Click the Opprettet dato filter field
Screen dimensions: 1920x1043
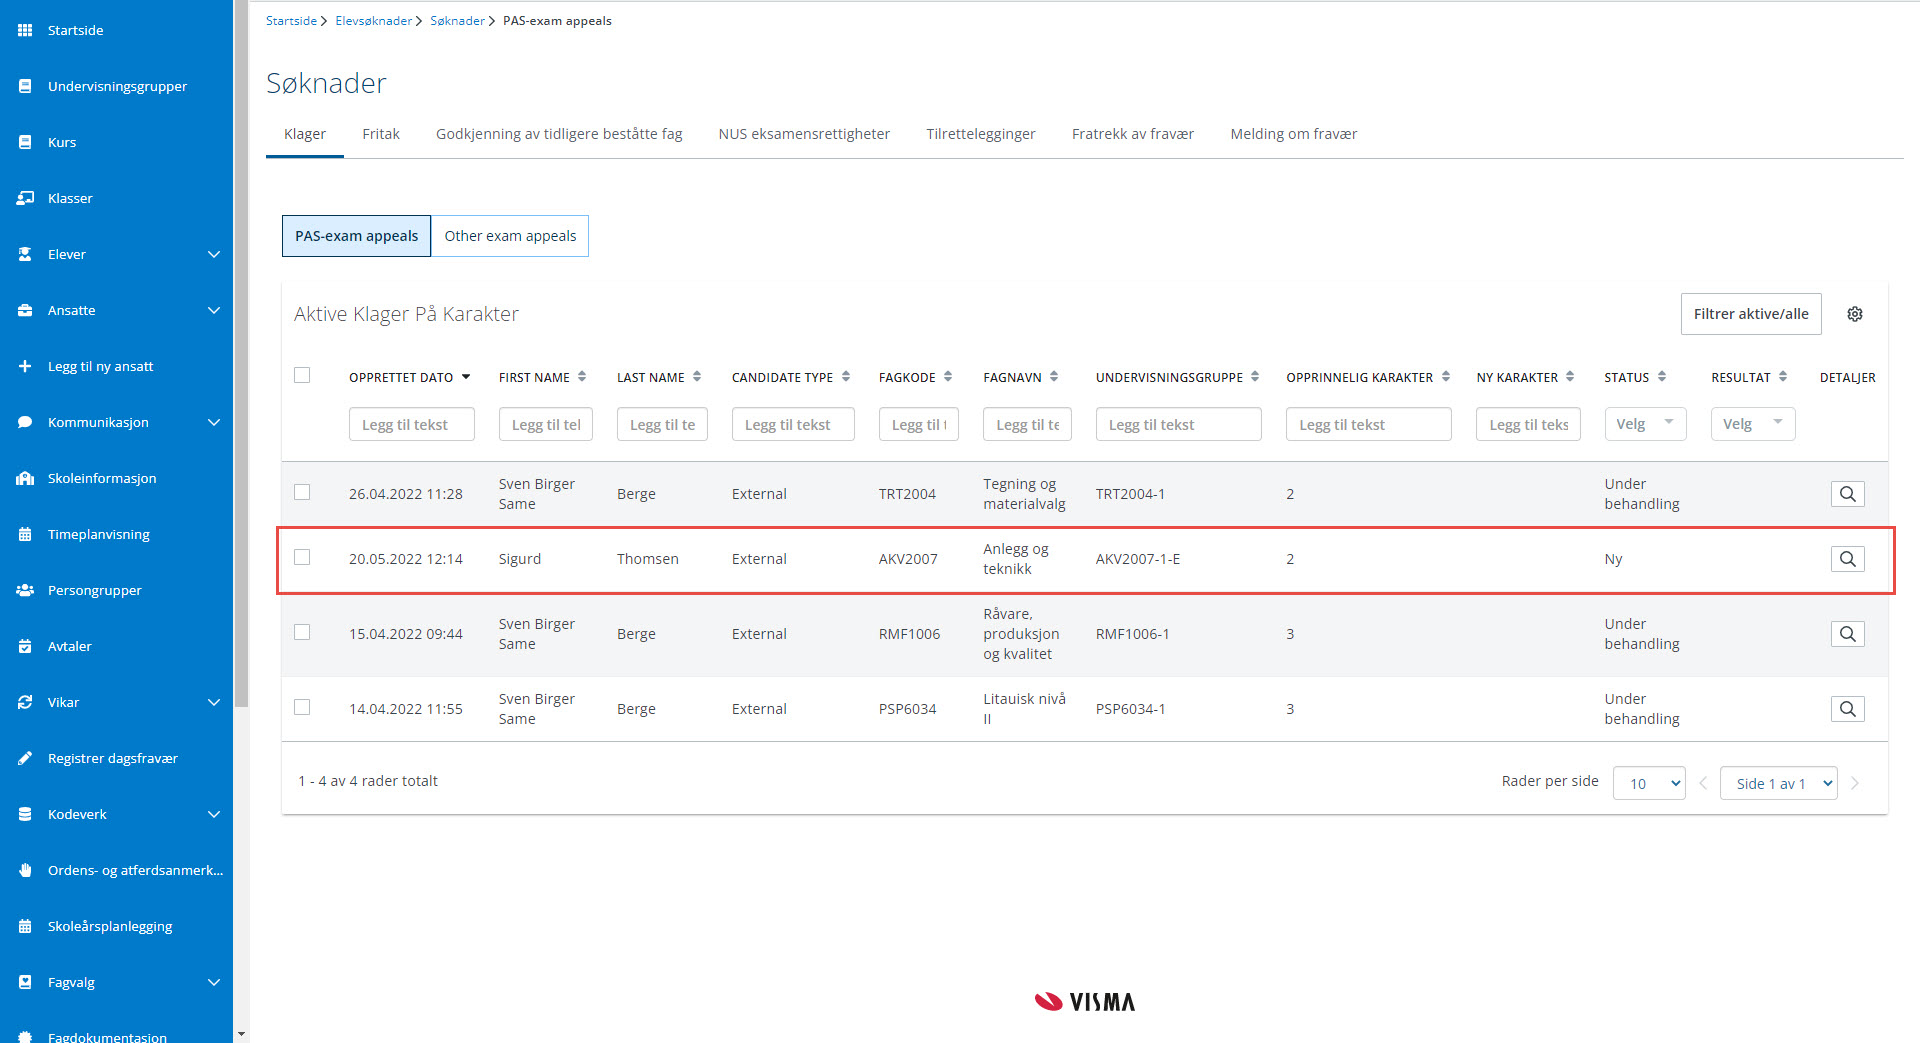click(x=412, y=424)
